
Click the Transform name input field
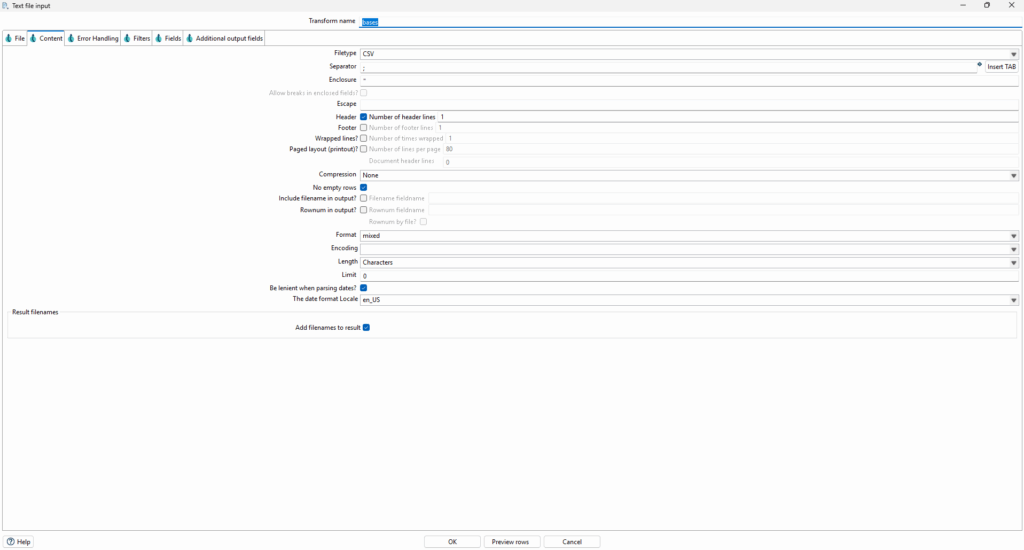click(689, 22)
